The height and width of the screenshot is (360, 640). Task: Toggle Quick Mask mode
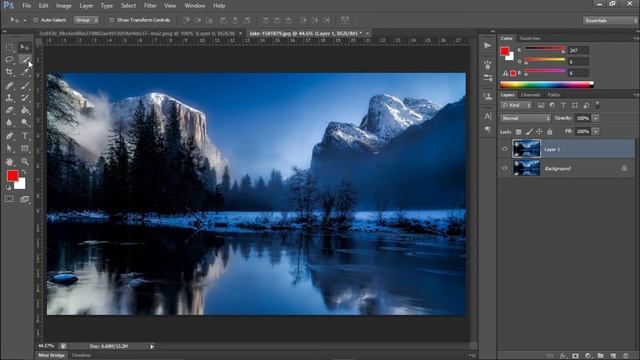[x=9, y=199]
